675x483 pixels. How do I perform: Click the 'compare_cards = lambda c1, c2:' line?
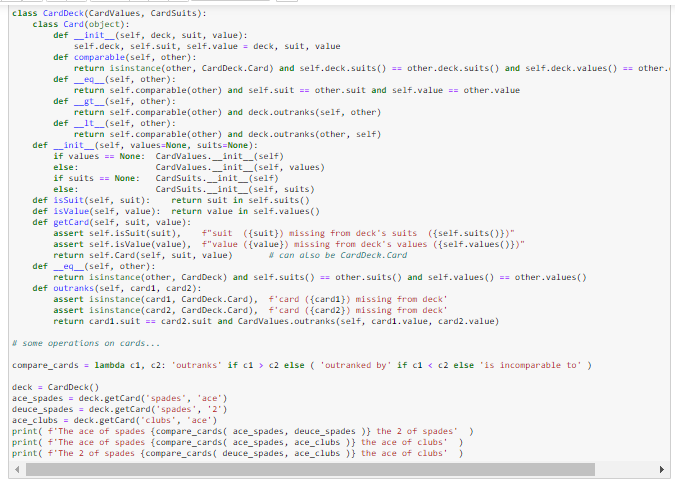pos(302,365)
